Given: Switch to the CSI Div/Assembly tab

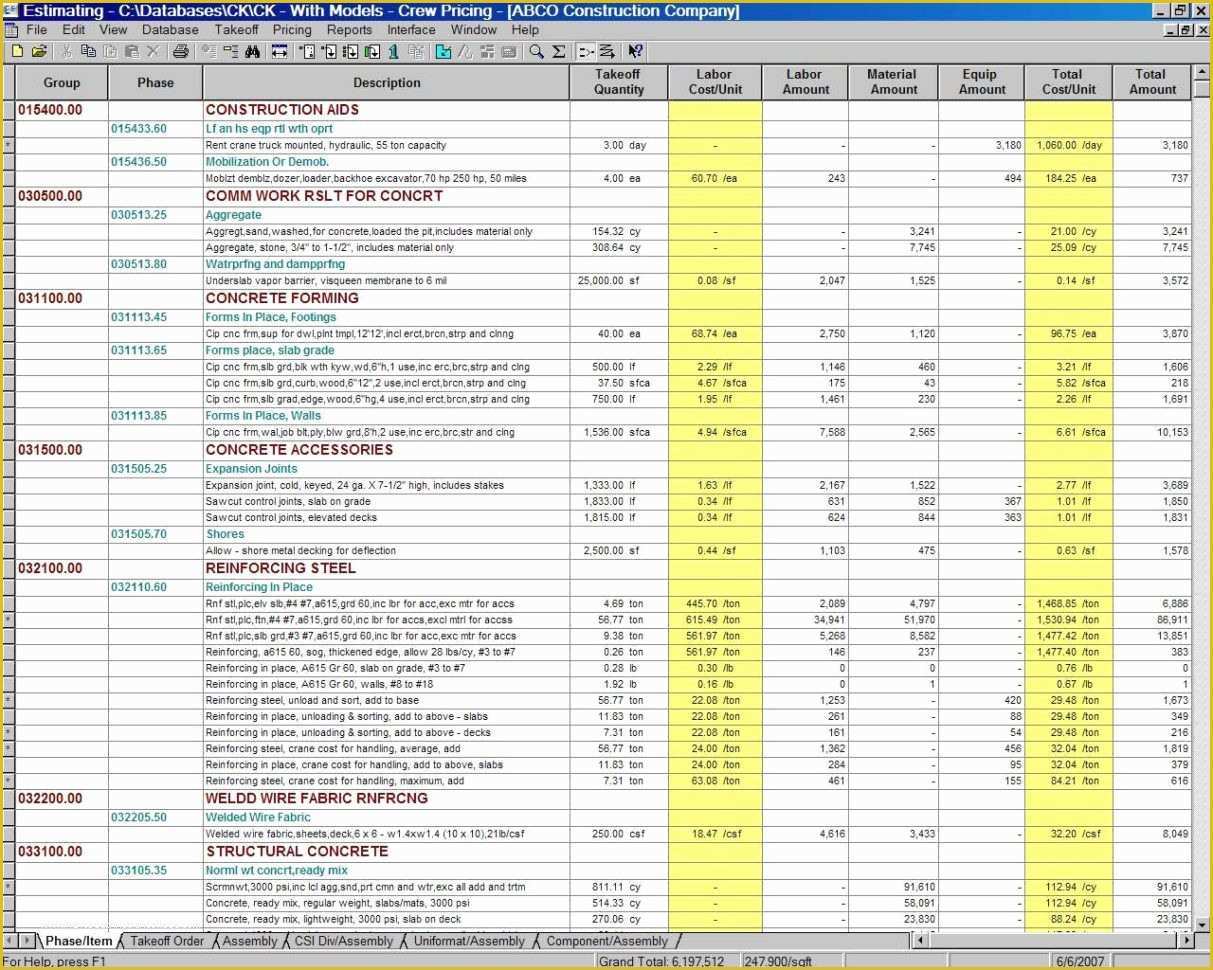Looking at the screenshot, I should click(344, 941).
